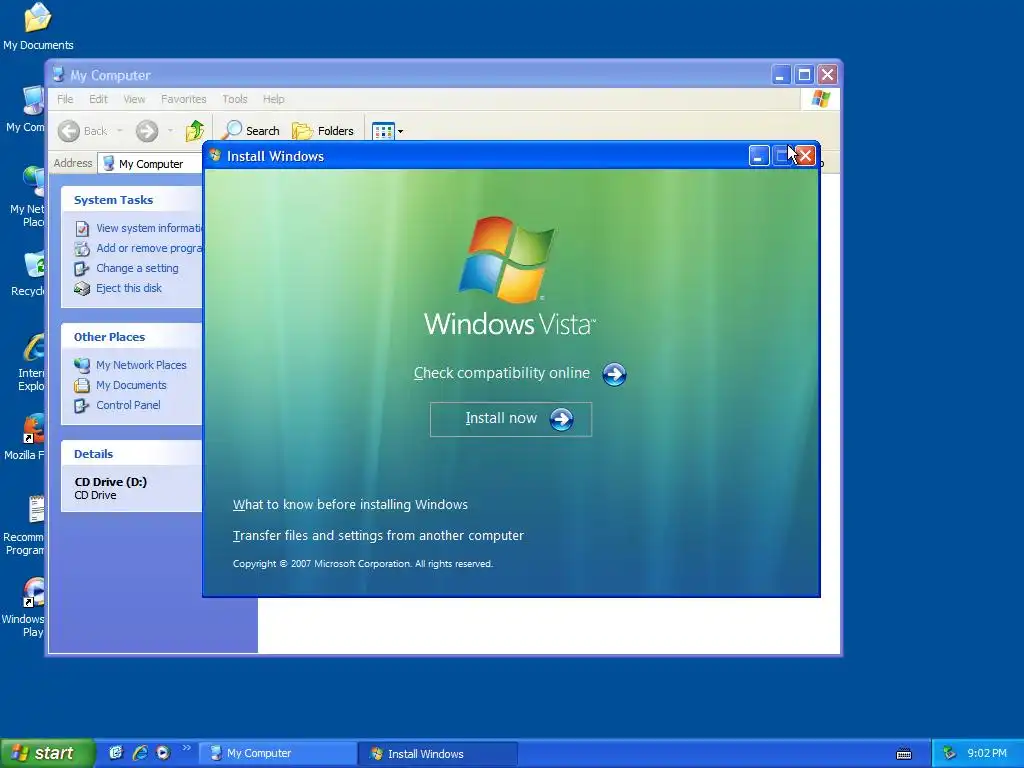Click the Check compatibility online arrow icon

614,374
